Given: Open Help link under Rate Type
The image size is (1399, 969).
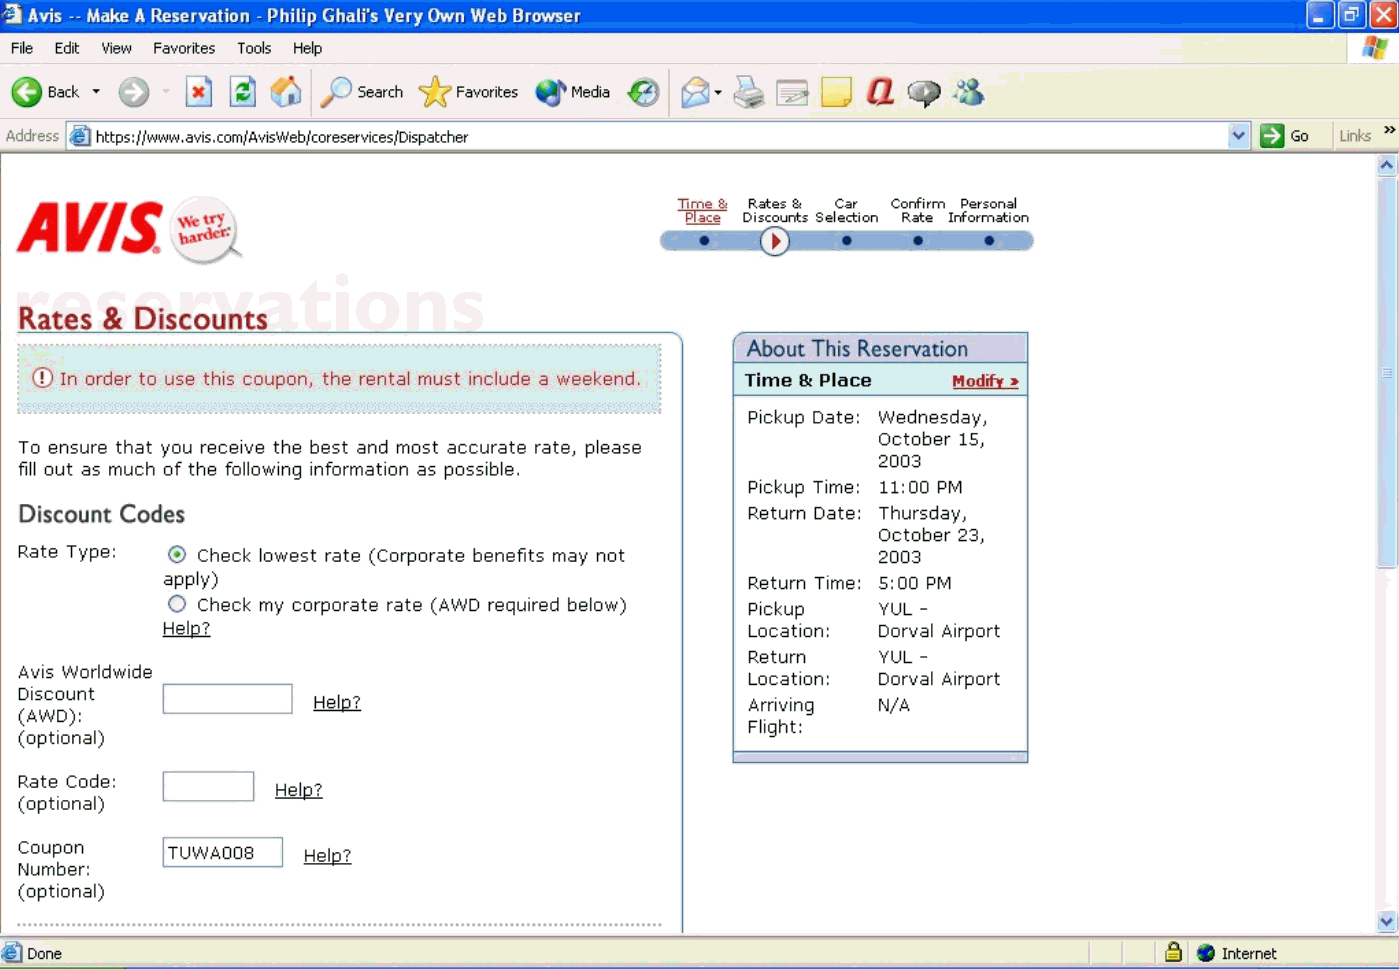Looking at the screenshot, I should point(186,628).
